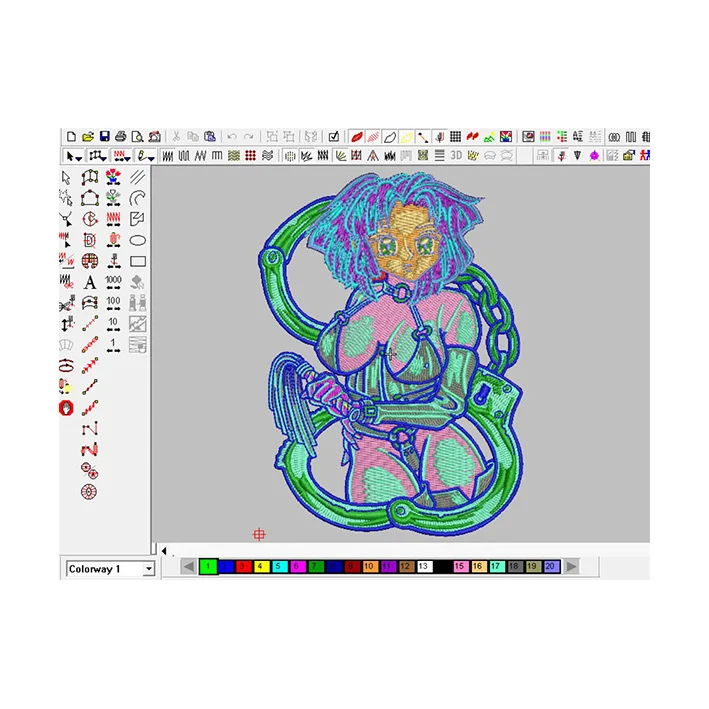Pick pink thread color 15
This screenshot has height=709, width=709.
click(460, 566)
